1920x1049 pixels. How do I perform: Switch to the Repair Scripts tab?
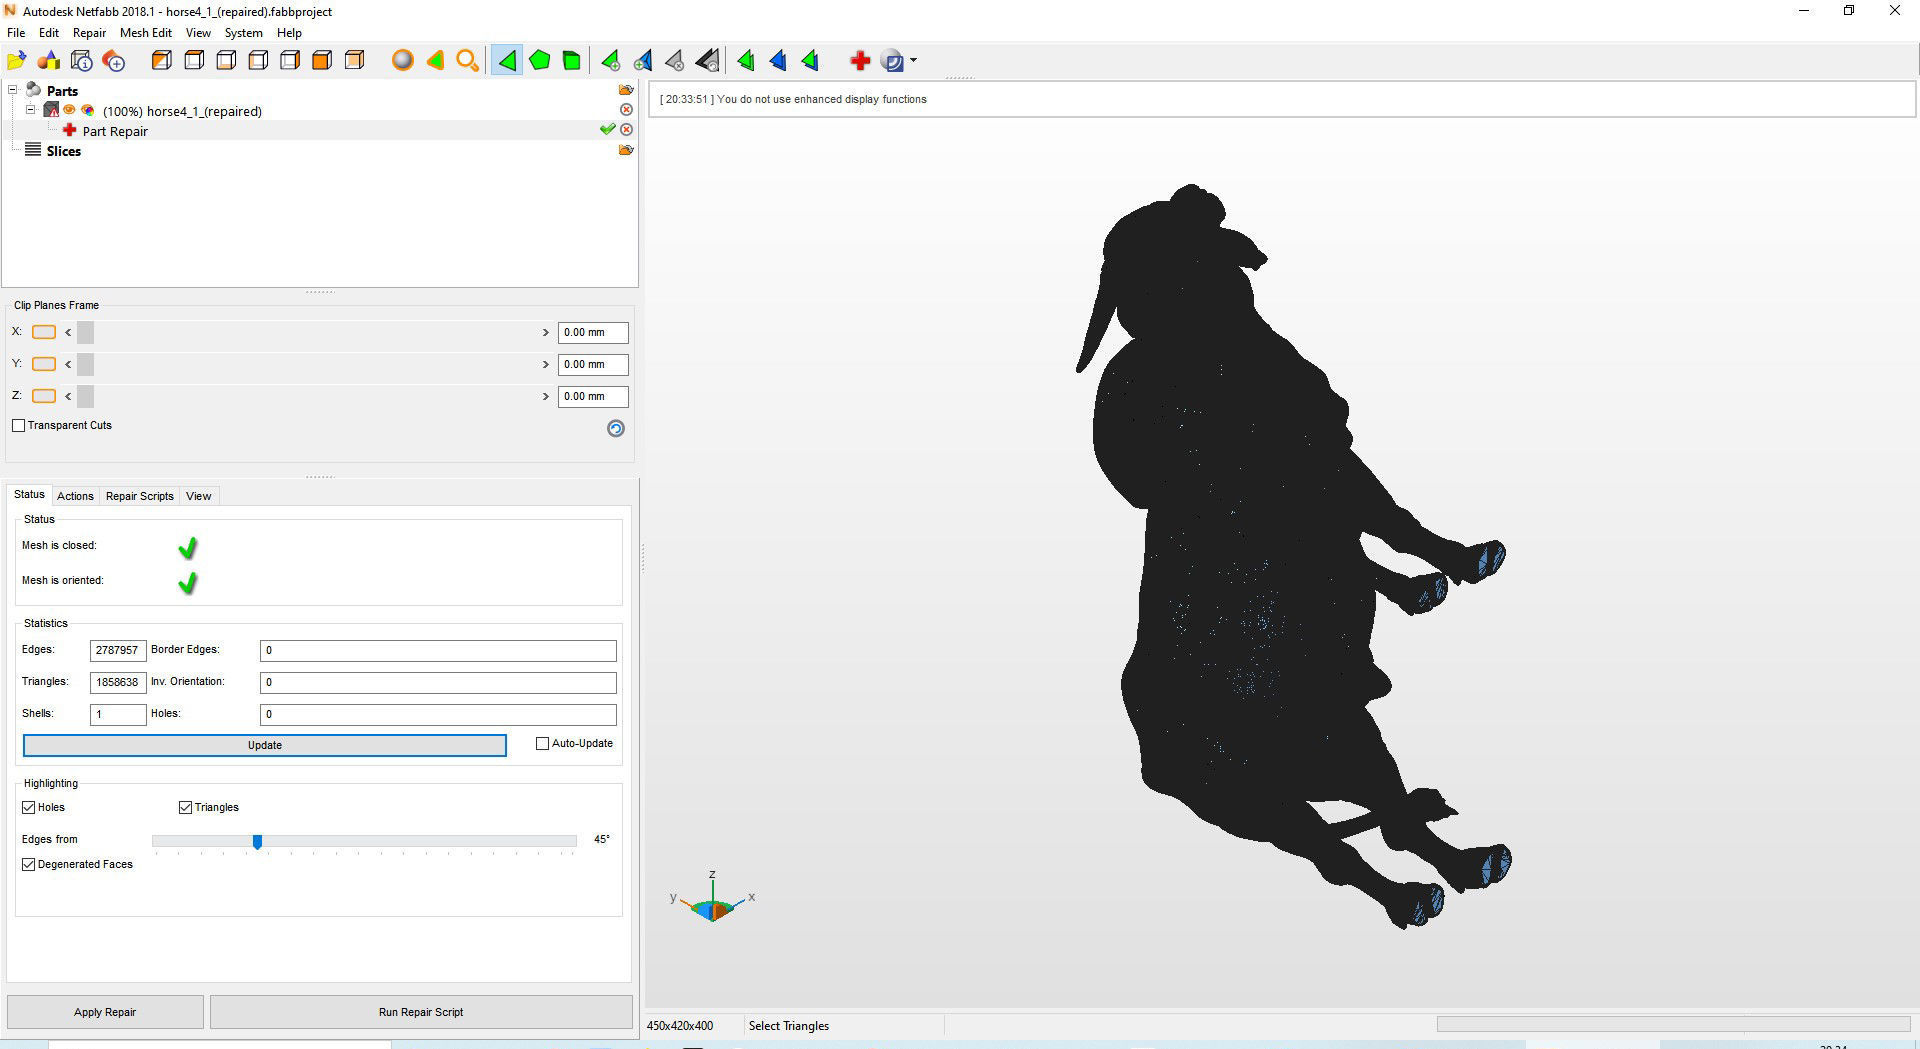point(140,496)
